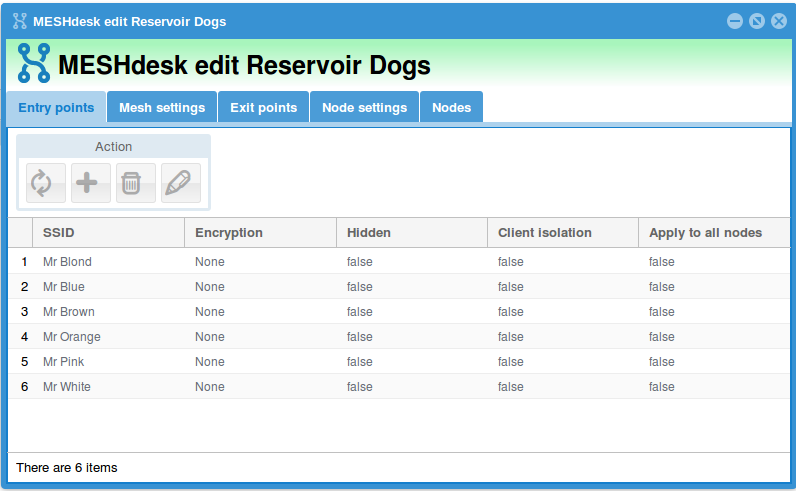Click the pencil edit icon
Viewport: 796px width, 491px height.
[181, 183]
